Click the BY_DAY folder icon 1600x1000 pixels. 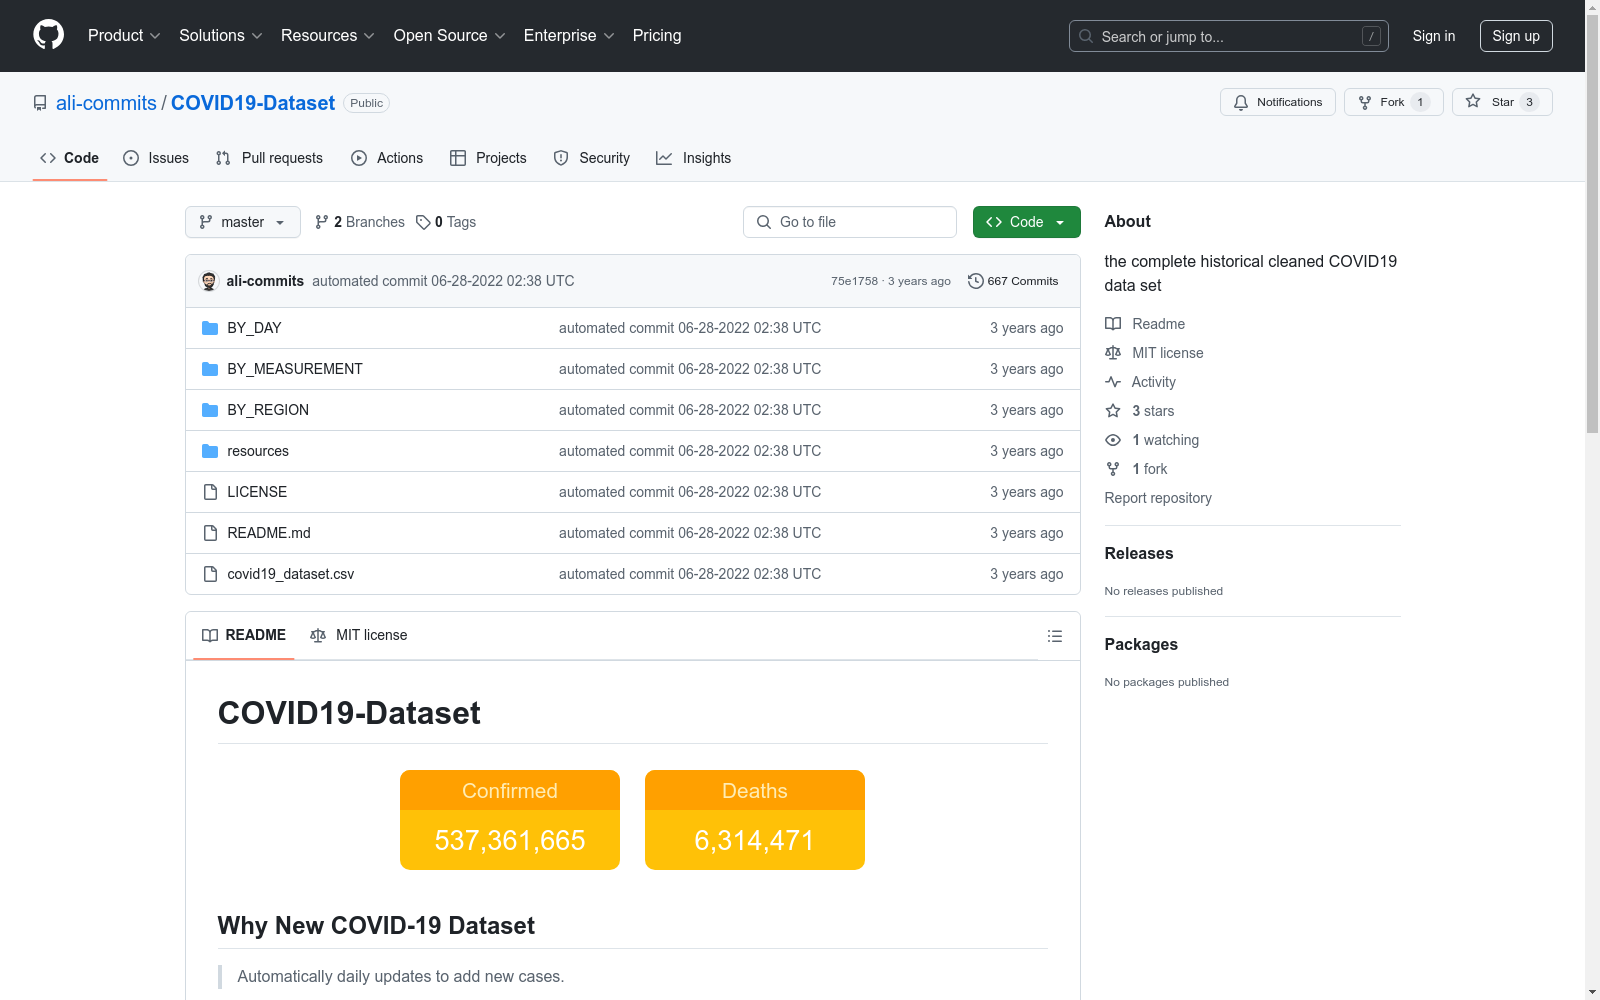click(x=210, y=328)
